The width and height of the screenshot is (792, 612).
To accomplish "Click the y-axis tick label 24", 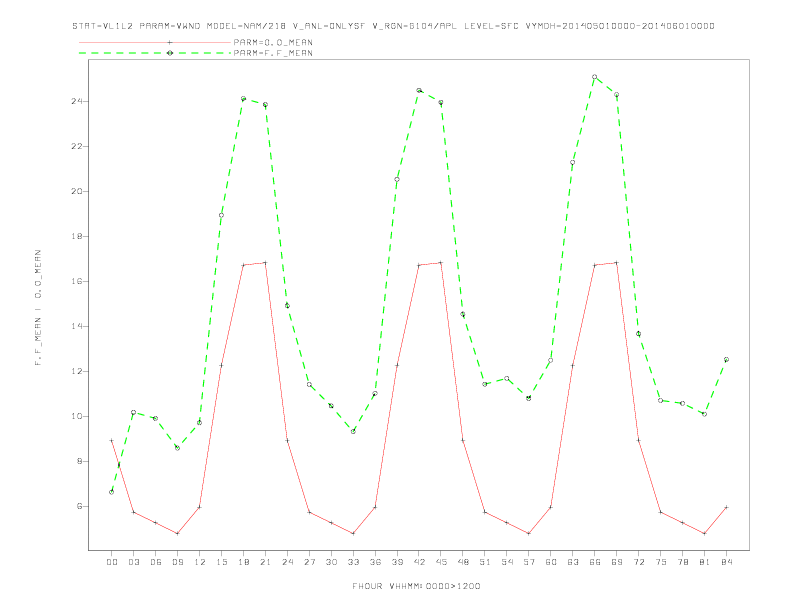I will point(77,101).
